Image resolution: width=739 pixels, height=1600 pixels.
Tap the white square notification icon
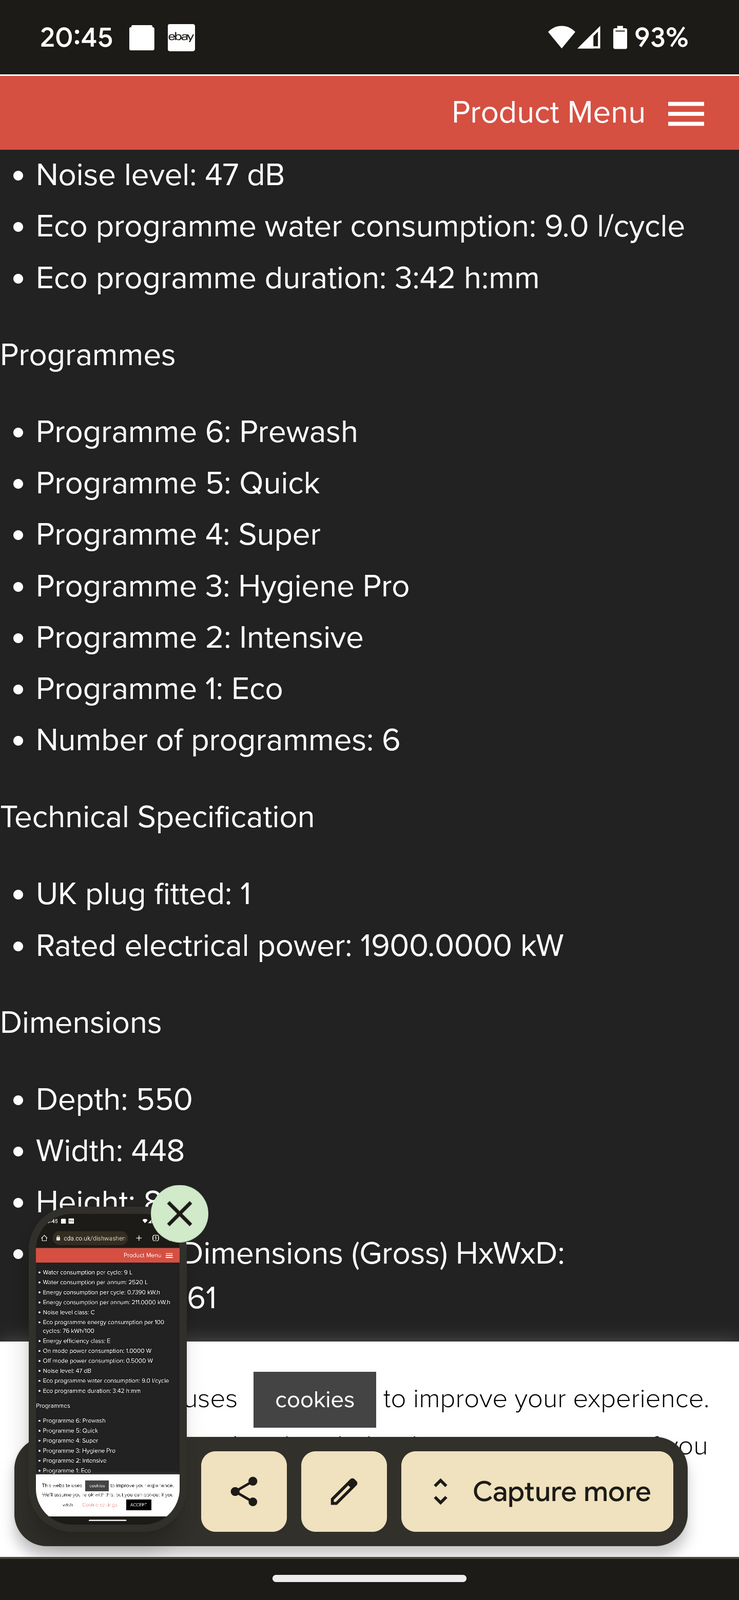[x=142, y=38]
